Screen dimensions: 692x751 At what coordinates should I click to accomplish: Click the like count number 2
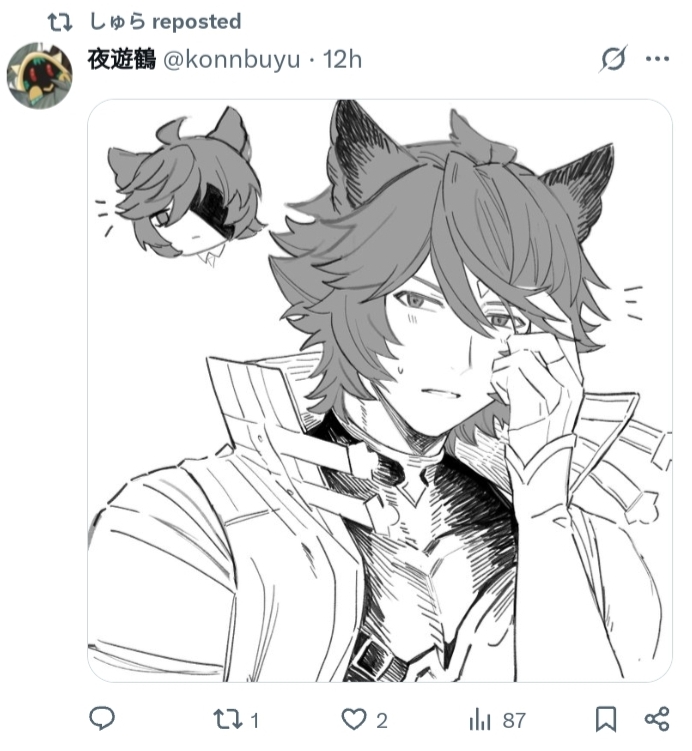tap(382, 720)
